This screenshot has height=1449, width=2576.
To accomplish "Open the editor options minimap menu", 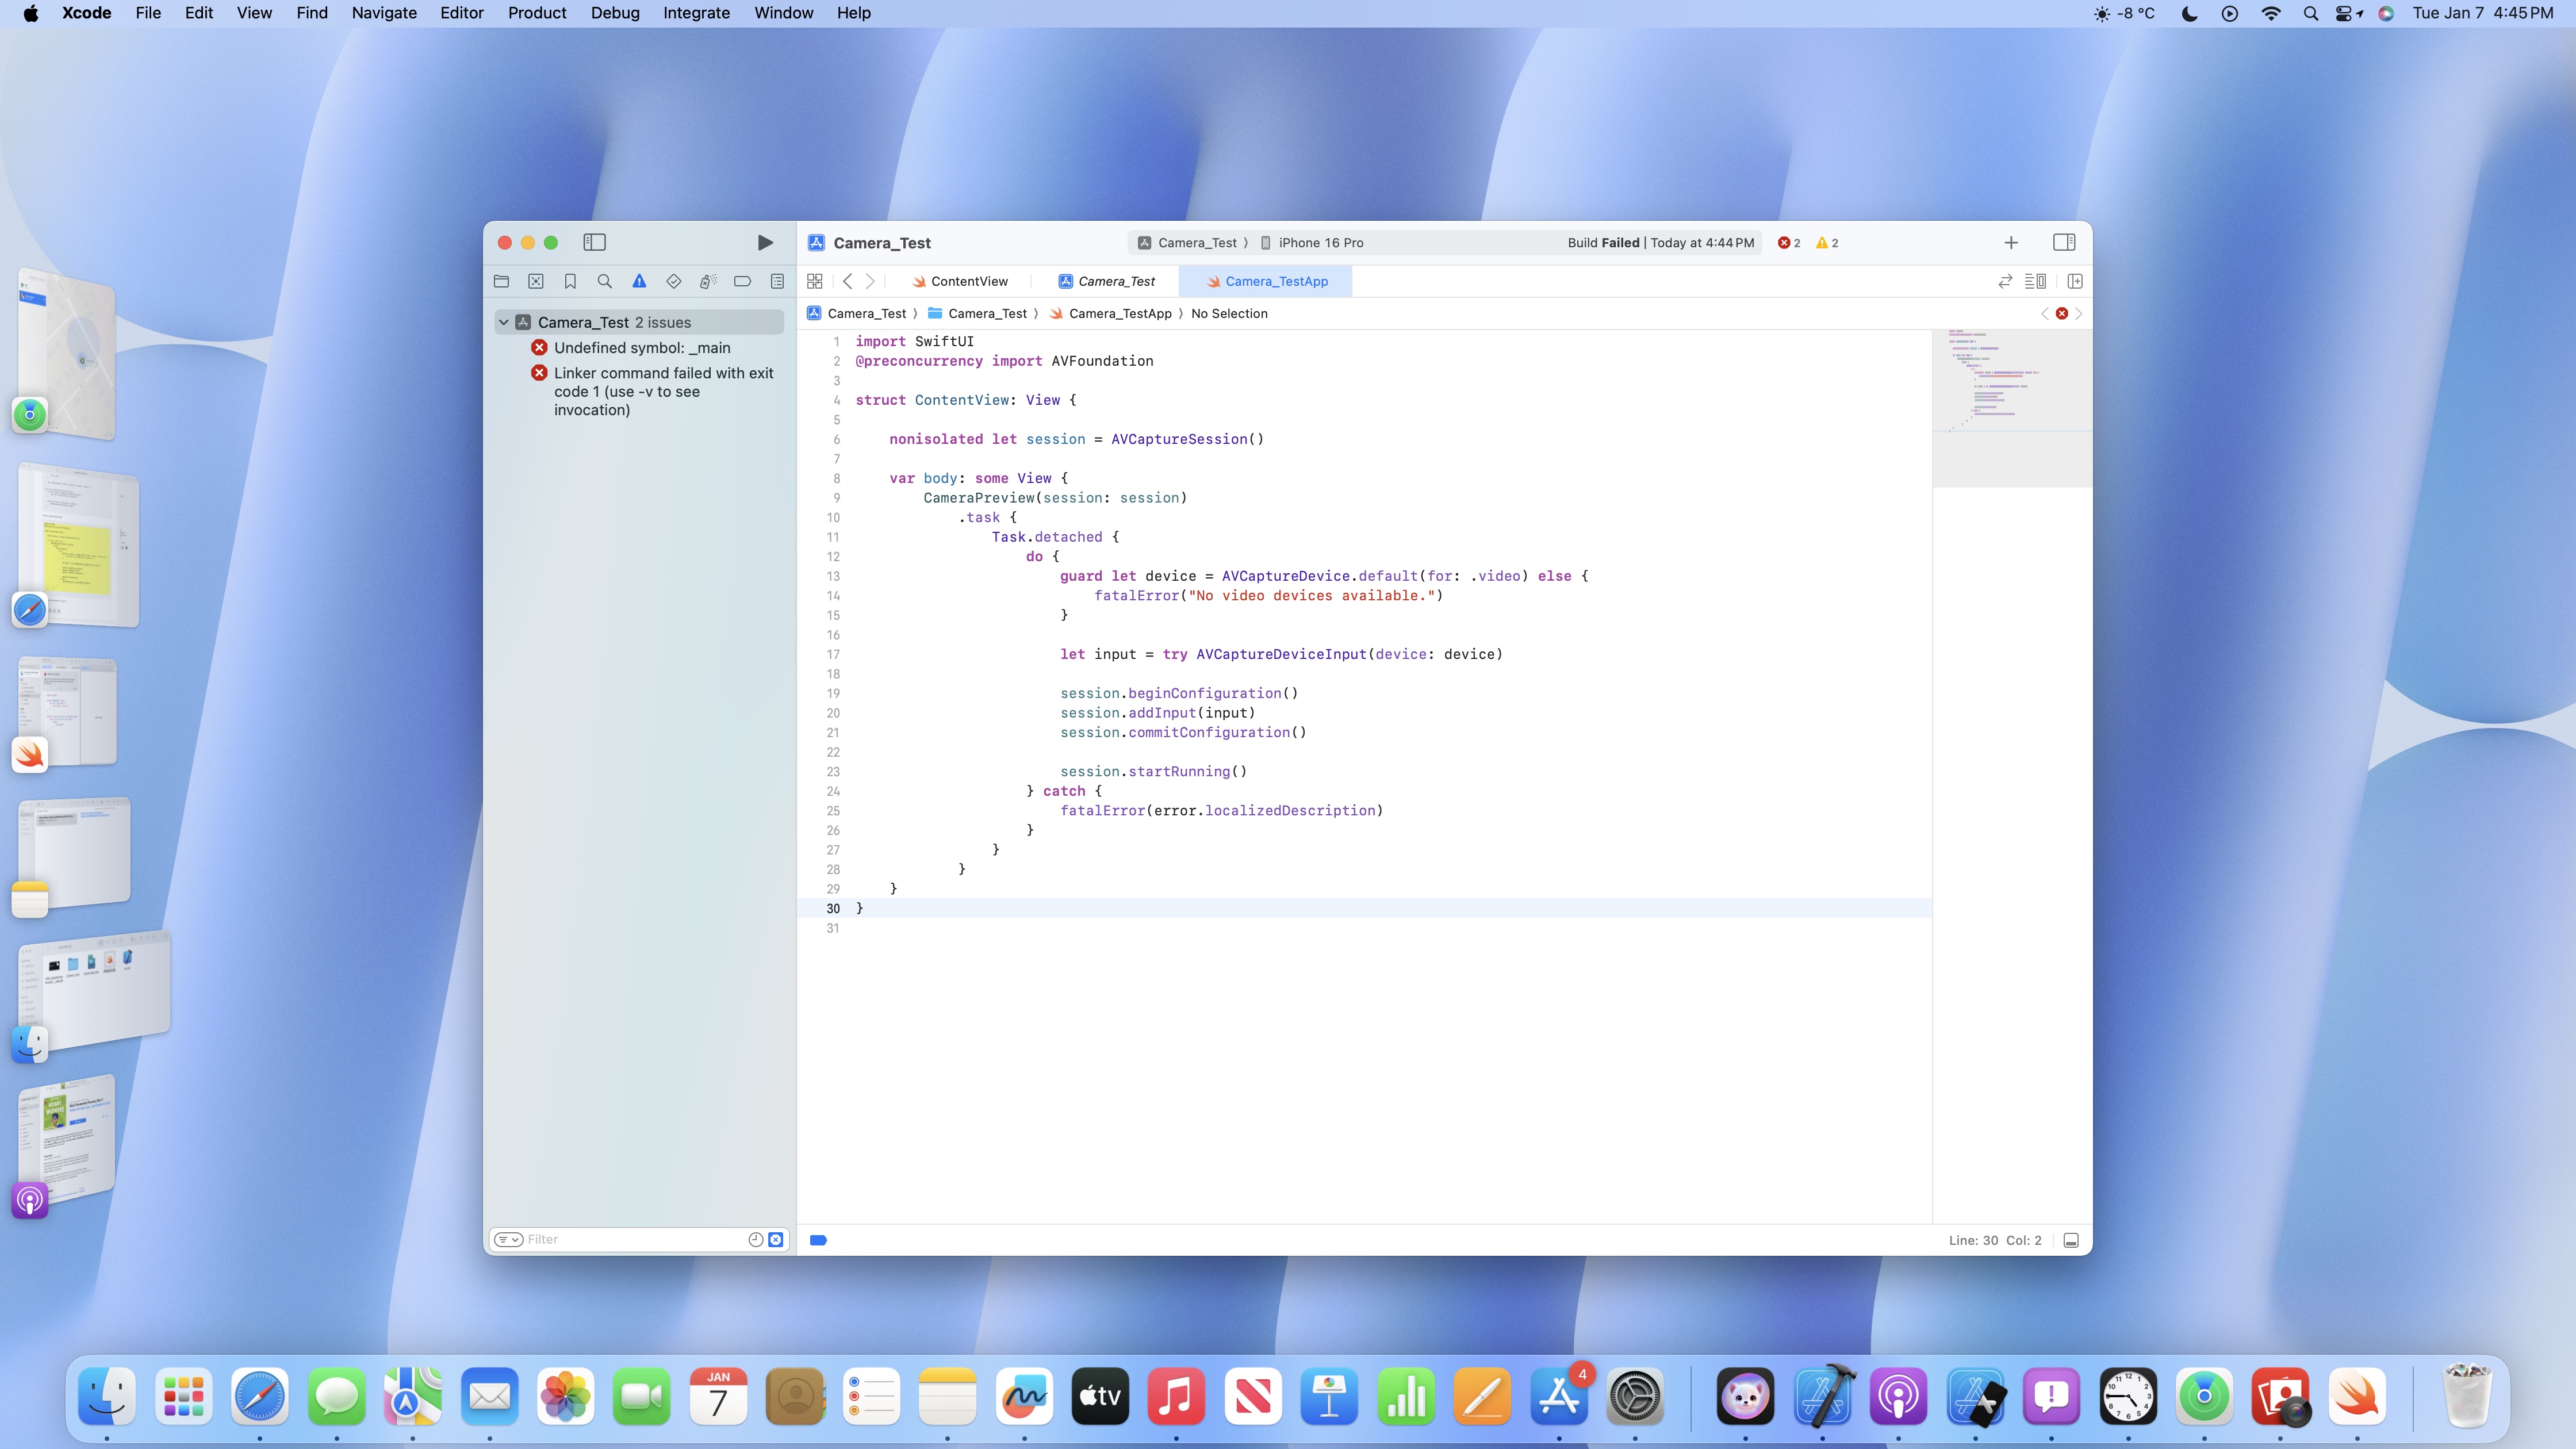I will click(x=2035, y=281).
